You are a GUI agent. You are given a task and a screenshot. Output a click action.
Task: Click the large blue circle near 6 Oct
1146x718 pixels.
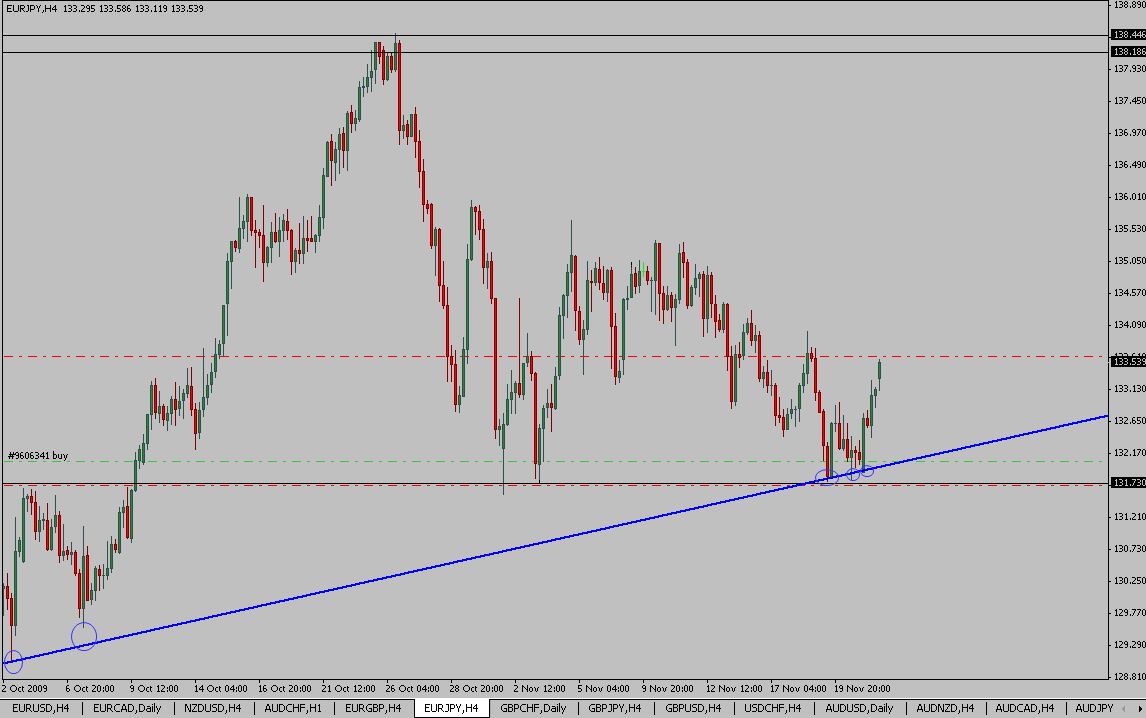coord(84,635)
